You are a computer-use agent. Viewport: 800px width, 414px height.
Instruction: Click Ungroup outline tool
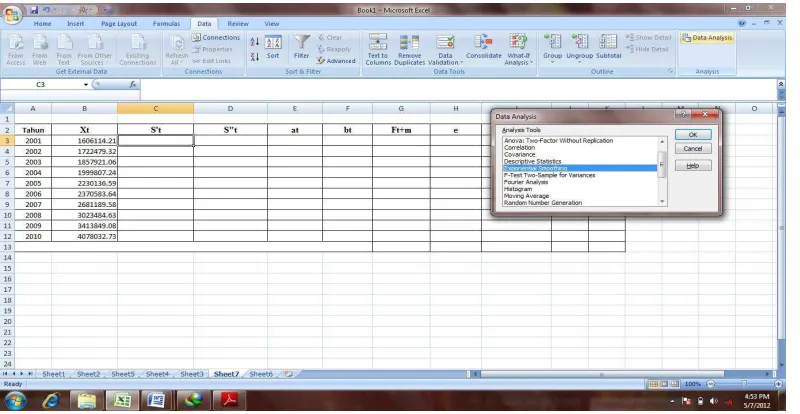click(x=580, y=48)
